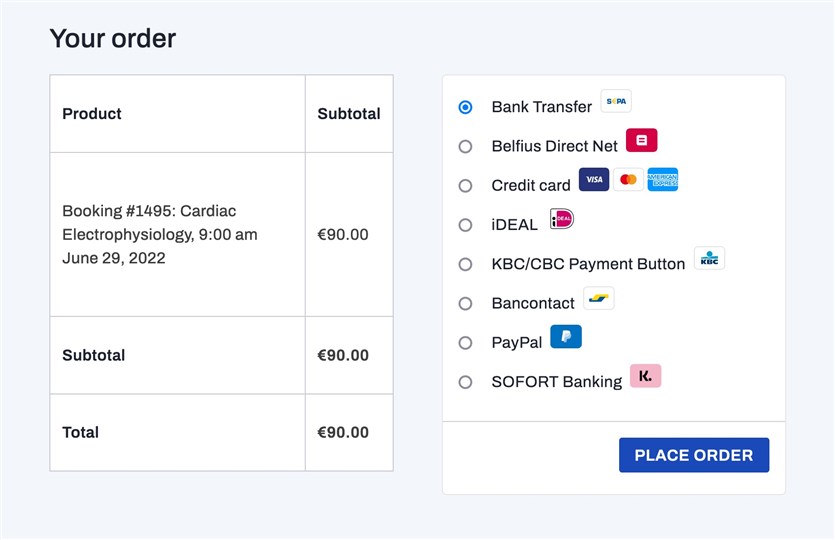
Task: Click the iDEAL logo icon
Action: pyautogui.click(x=562, y=219)
